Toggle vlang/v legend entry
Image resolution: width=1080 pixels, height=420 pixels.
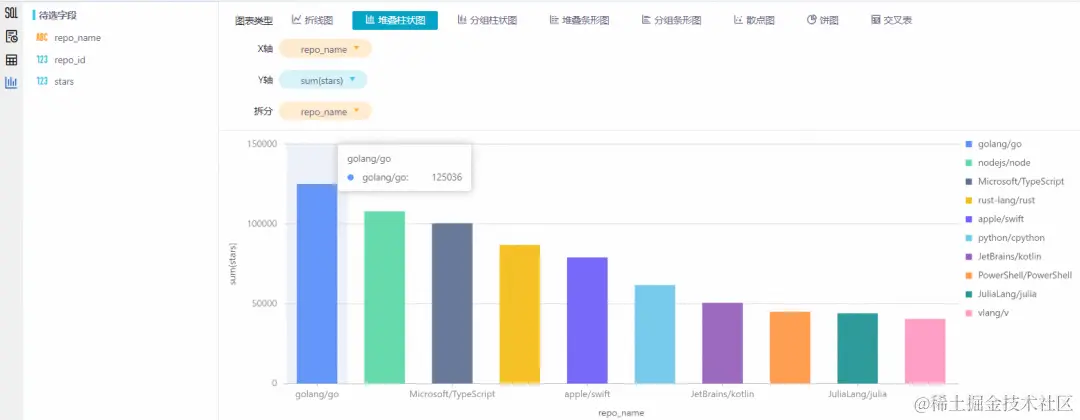987,313
